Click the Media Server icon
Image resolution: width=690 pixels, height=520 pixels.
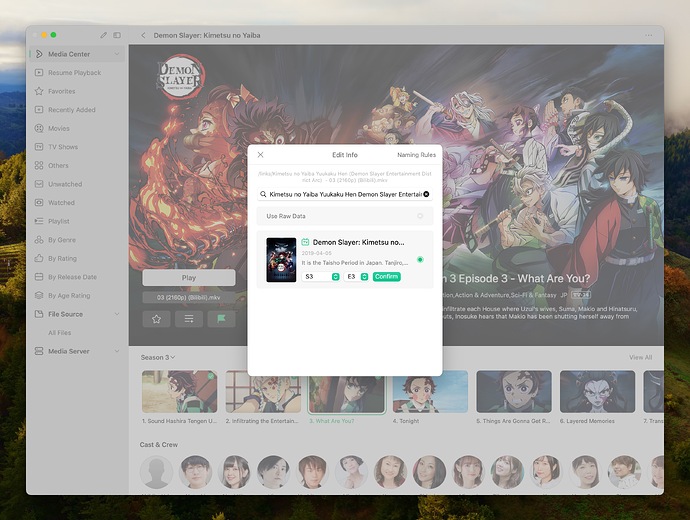[39, 351]
